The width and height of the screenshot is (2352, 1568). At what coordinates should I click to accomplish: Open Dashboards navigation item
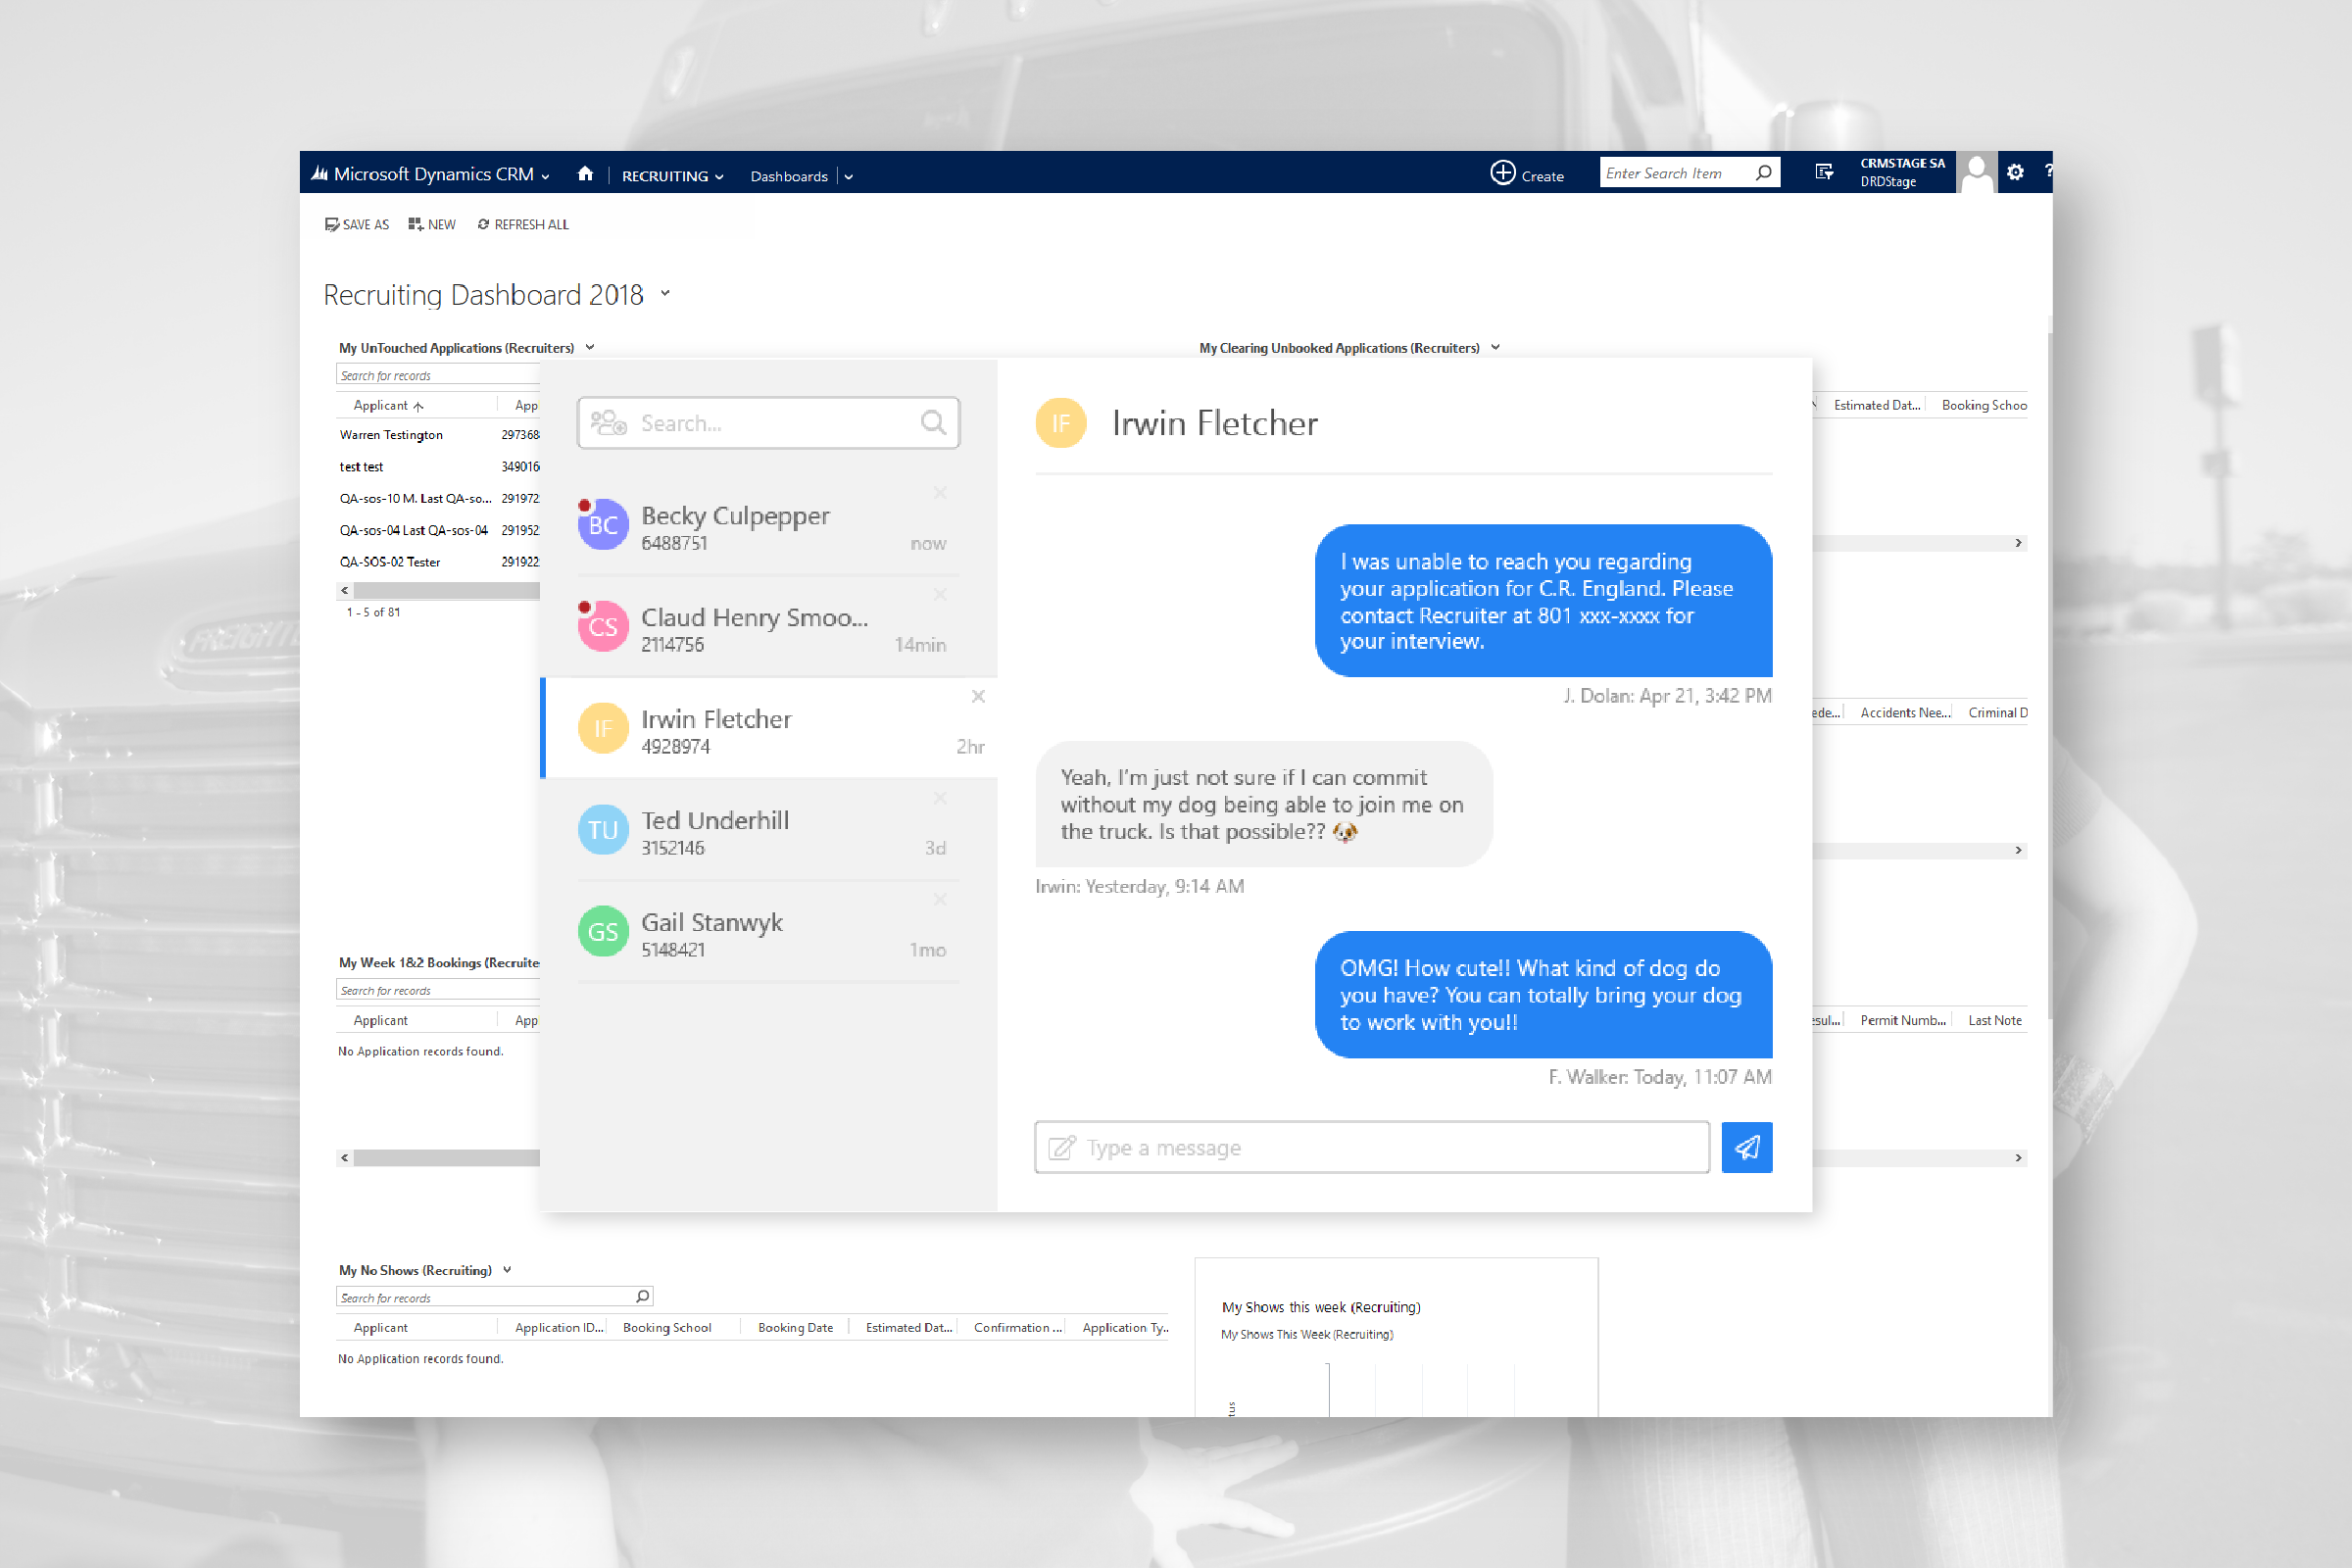pyautogui.click(x=789, y=176)
